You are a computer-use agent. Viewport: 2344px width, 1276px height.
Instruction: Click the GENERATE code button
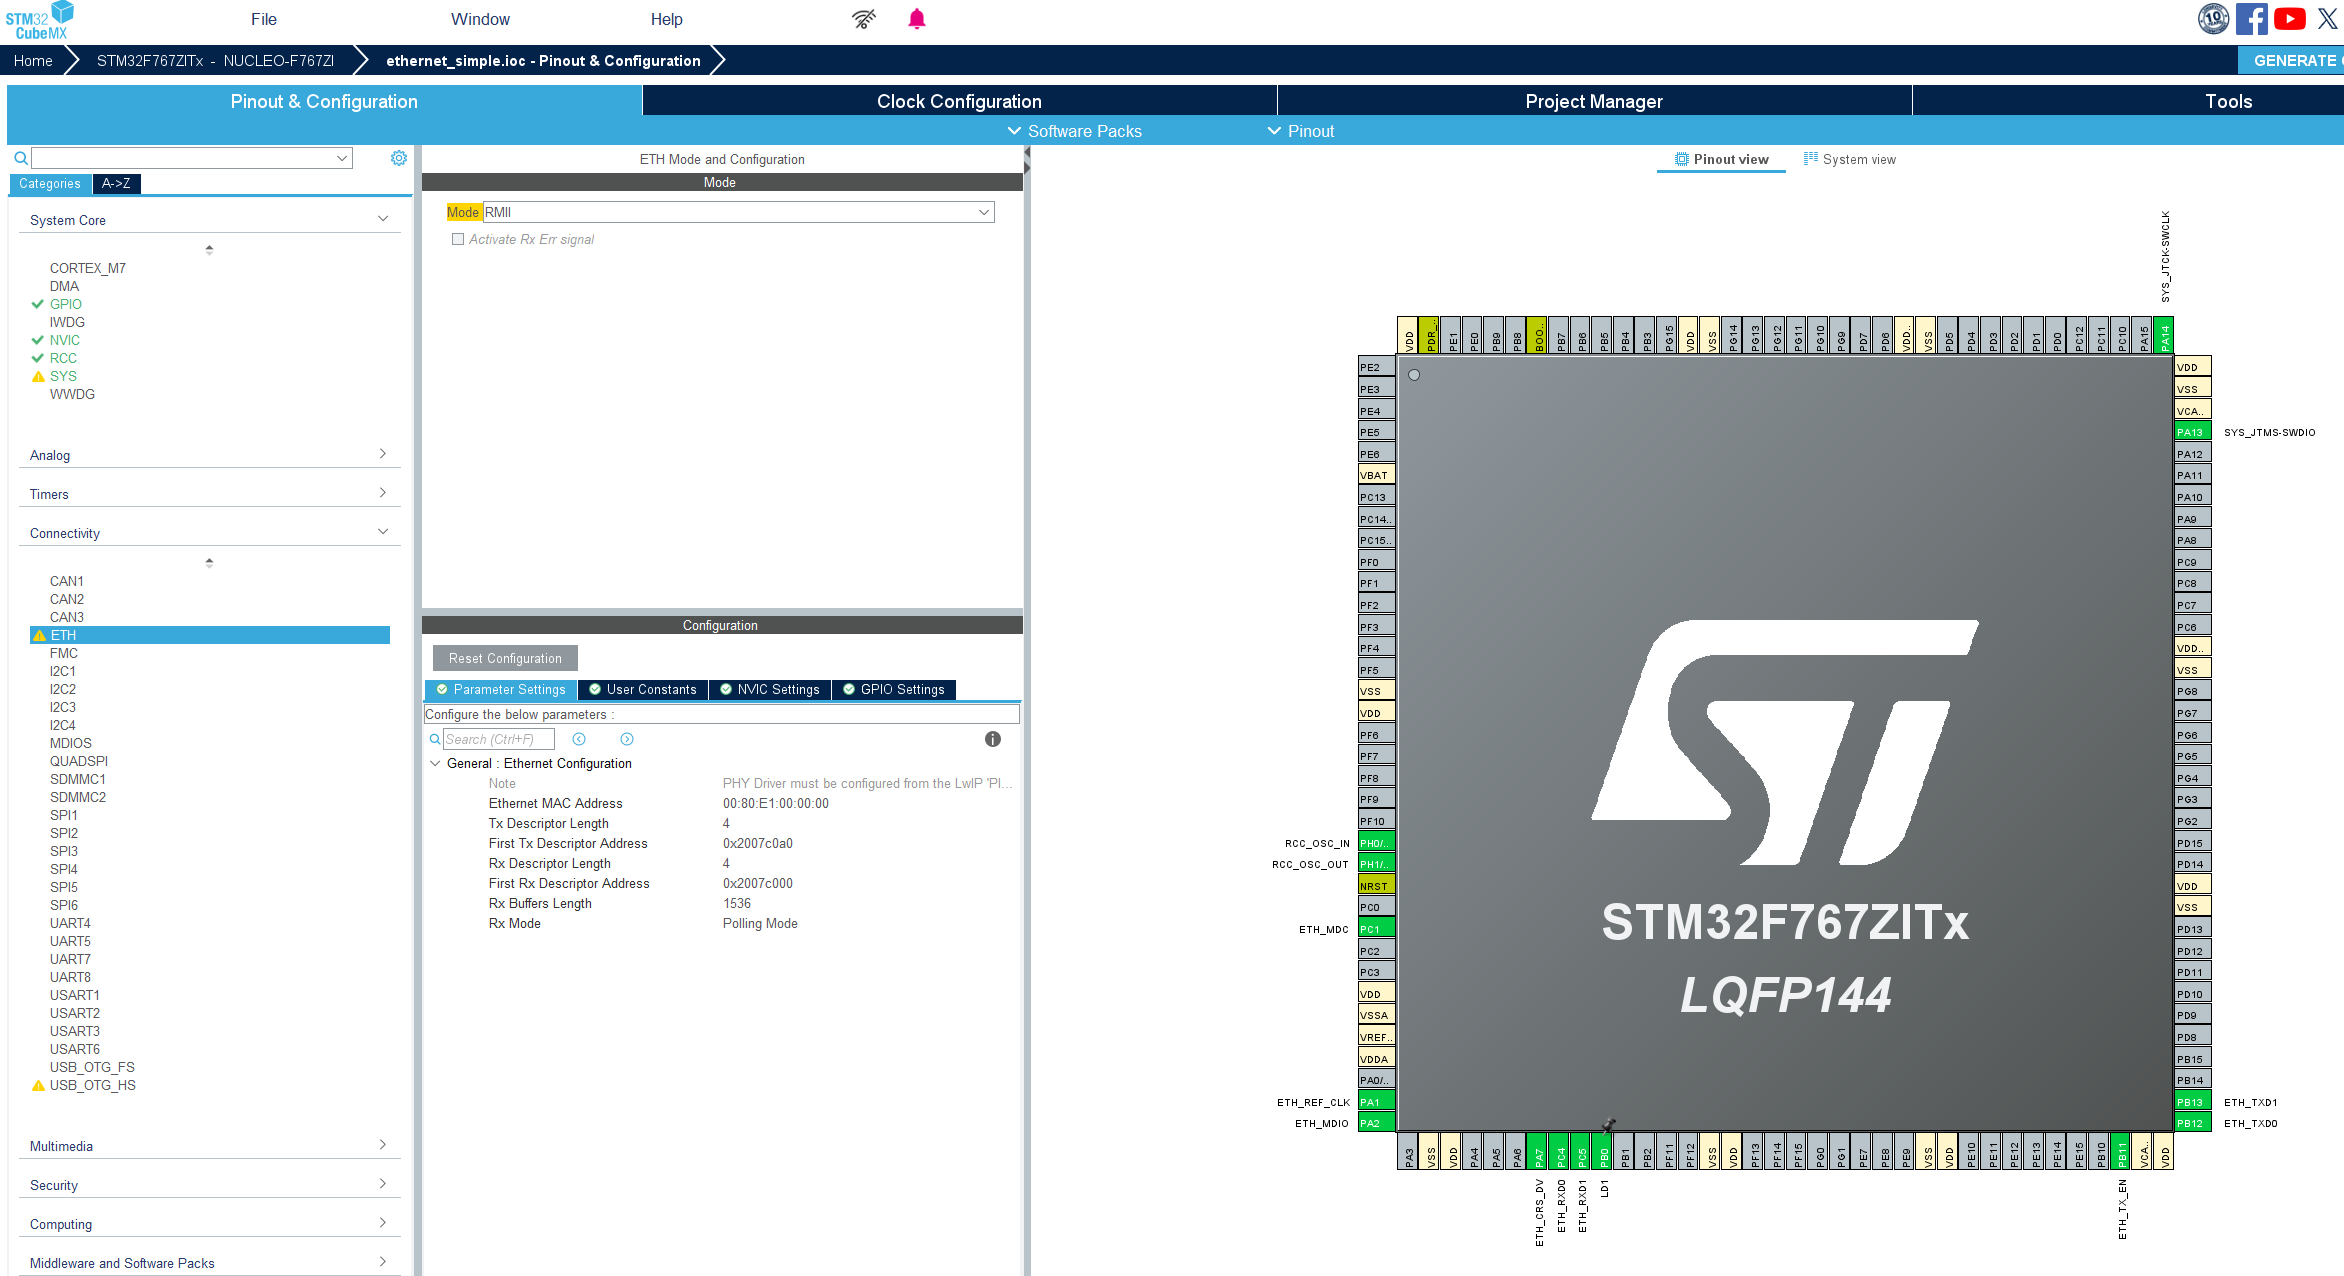point(2292,60)
